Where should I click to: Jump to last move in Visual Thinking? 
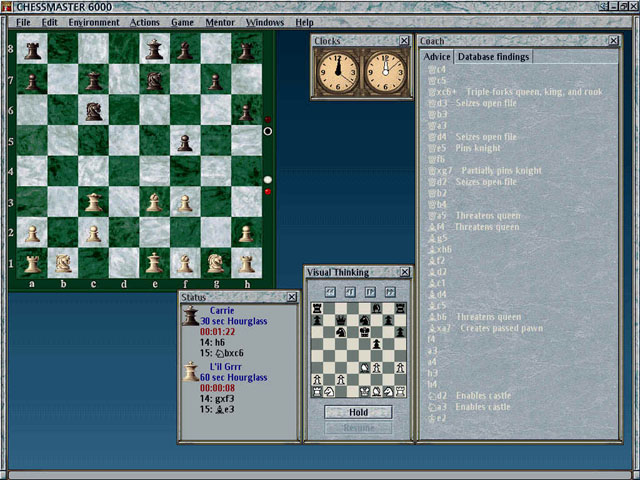click(x=390, y=292)
